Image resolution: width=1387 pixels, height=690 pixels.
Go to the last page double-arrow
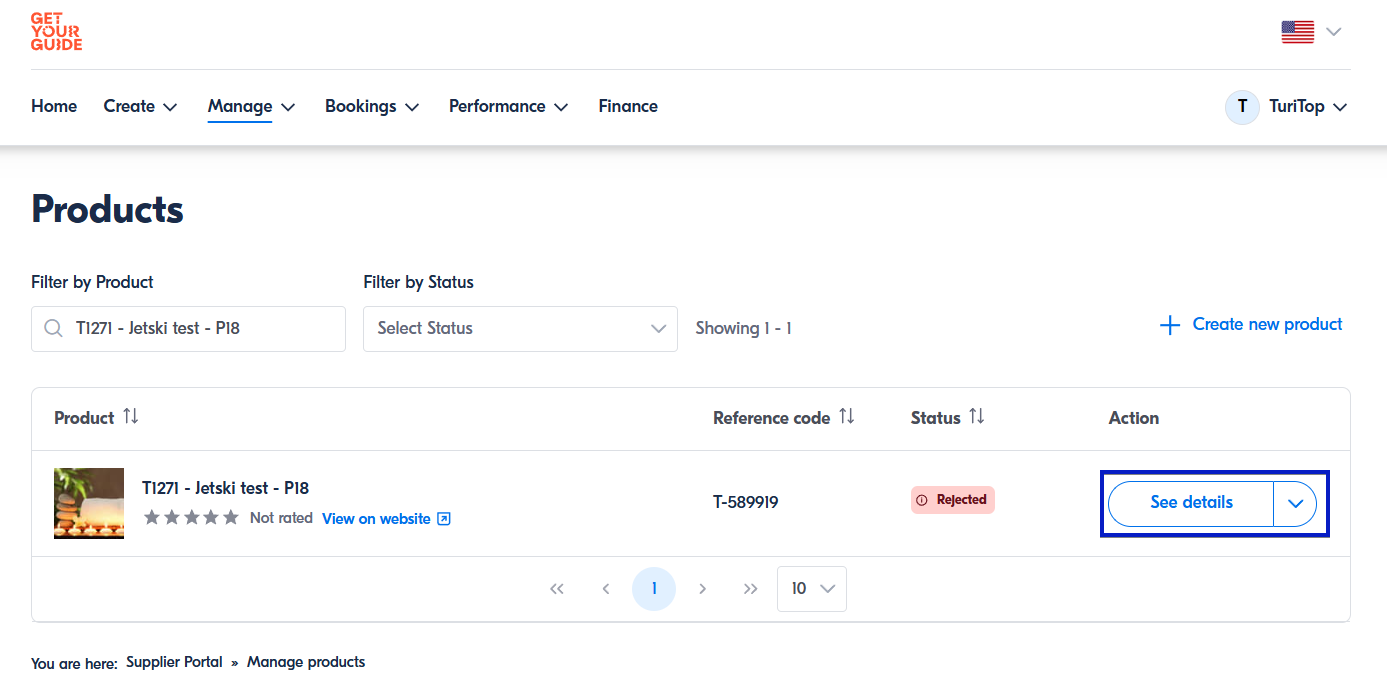(750, 589)
